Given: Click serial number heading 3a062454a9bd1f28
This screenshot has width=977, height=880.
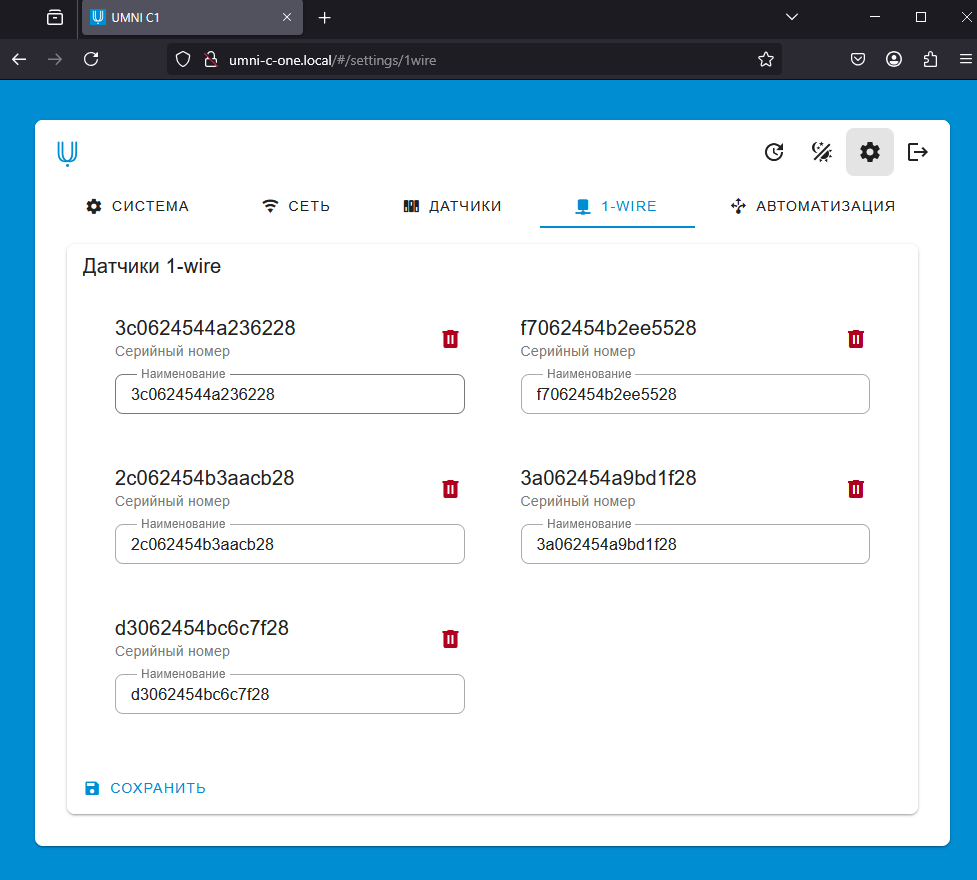Looking at the screenshot, I should coord(609,478).
